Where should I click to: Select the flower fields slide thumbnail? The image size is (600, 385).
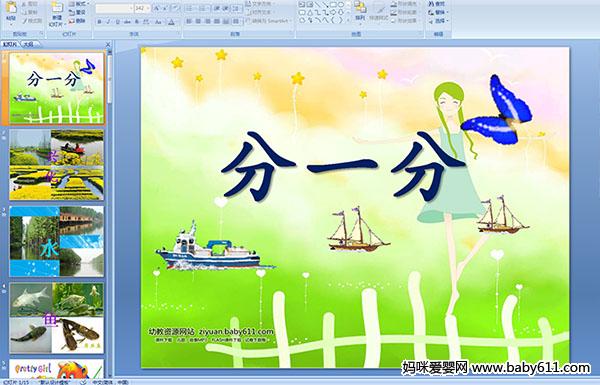(57, 165)
